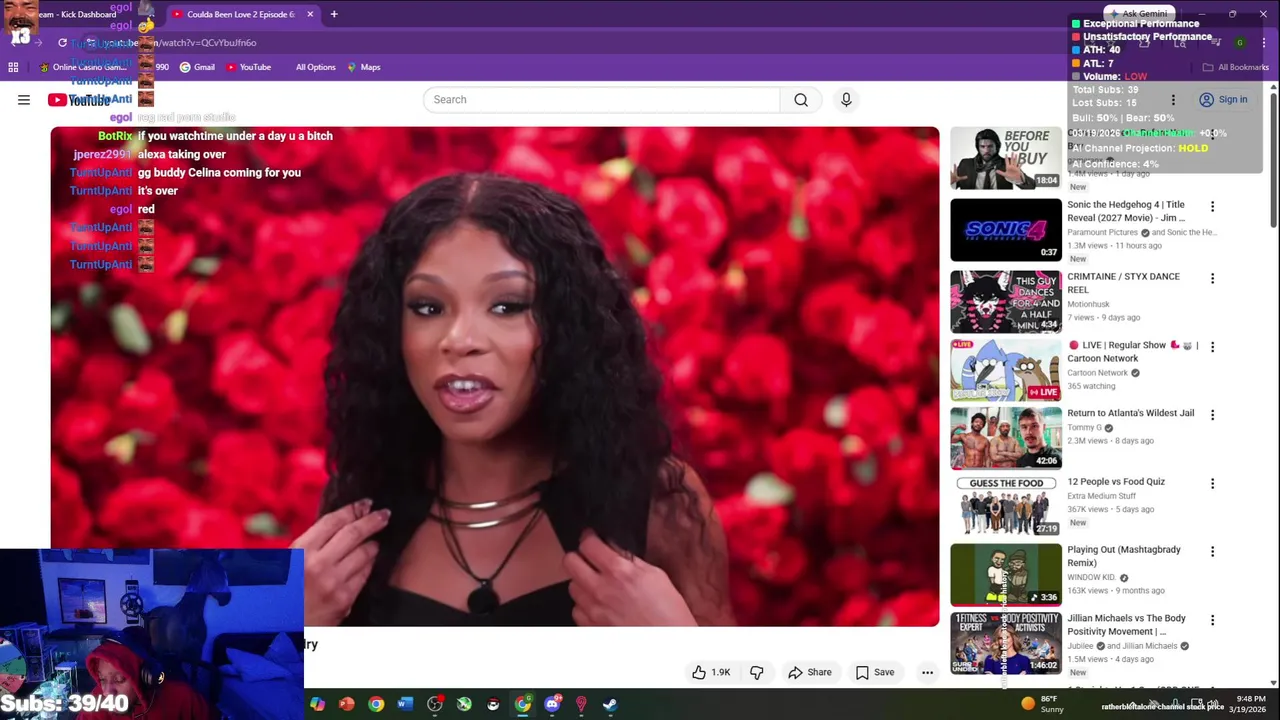Open the YouTube guide hamburger menu

[x=24, y=100]
